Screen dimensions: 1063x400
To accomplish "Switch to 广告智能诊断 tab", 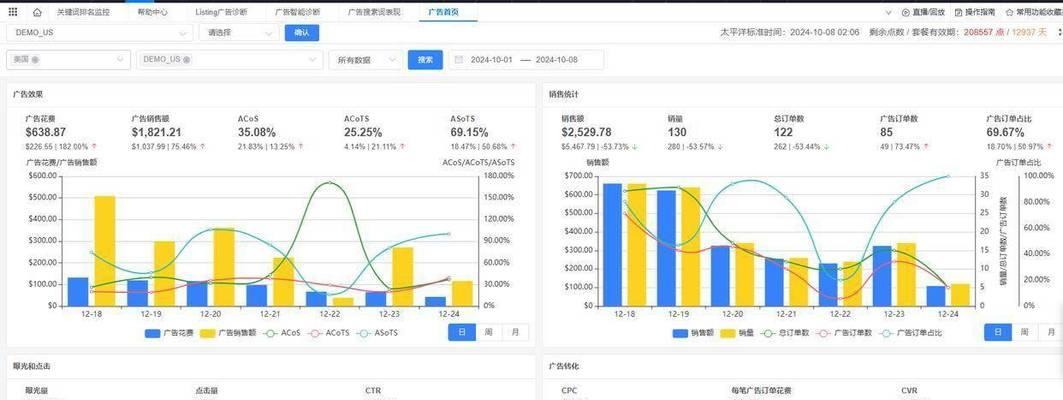I will coord(298,12).
